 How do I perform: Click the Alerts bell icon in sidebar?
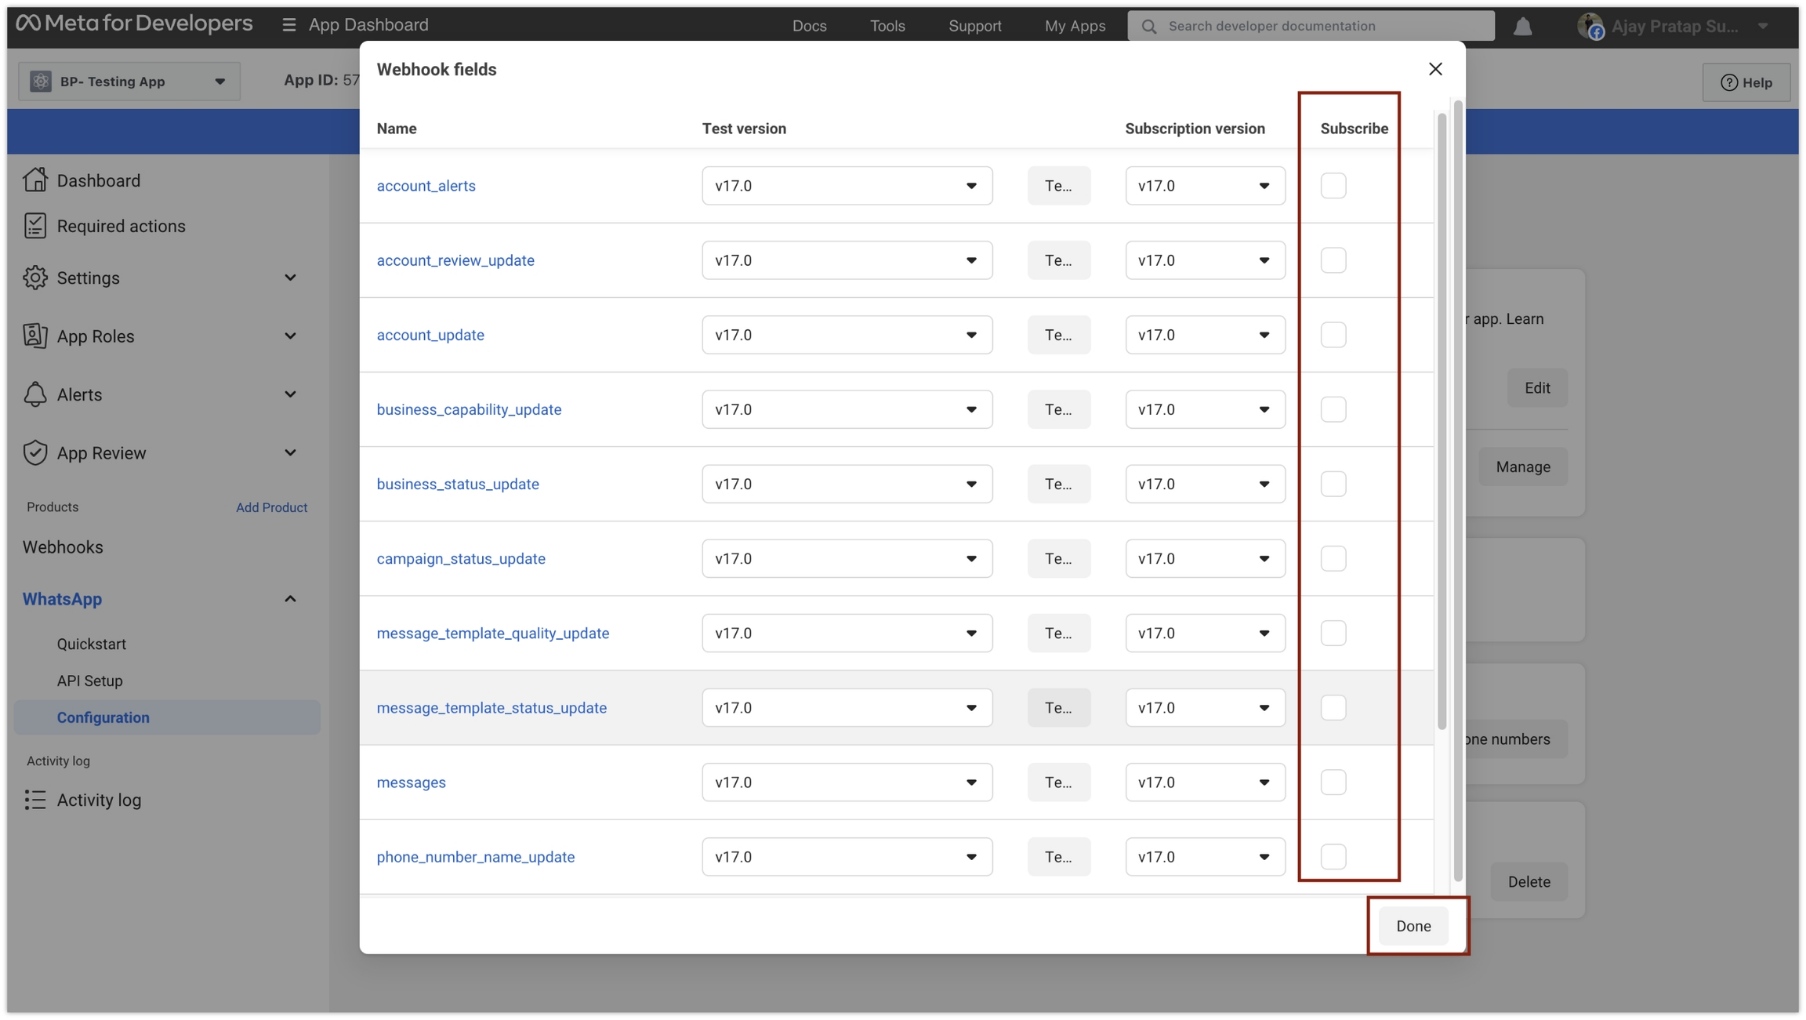(x=34, y=394)
